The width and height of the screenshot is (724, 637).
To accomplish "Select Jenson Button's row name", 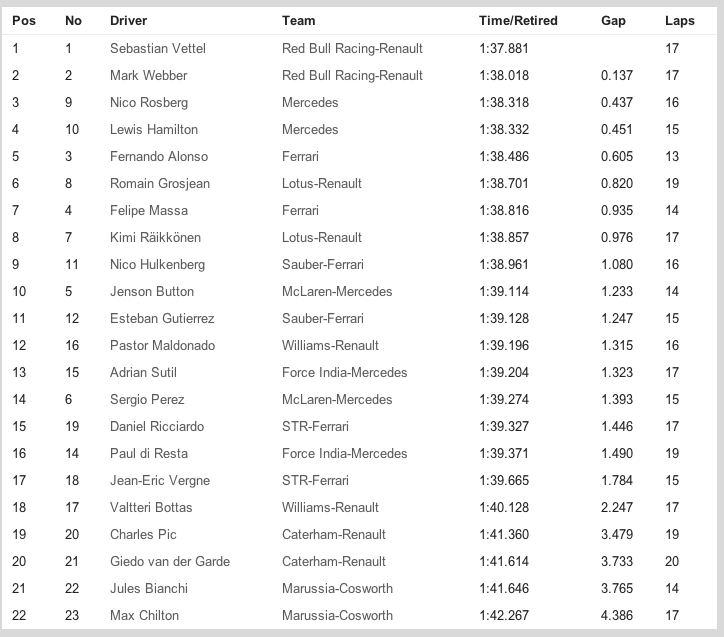I will click(152, 291).
